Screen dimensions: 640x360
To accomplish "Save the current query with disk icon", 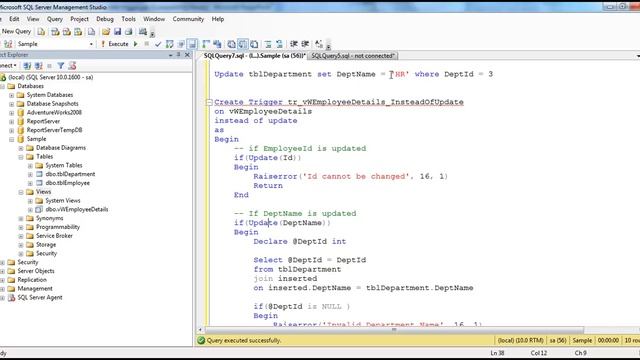I will (118, 32).
